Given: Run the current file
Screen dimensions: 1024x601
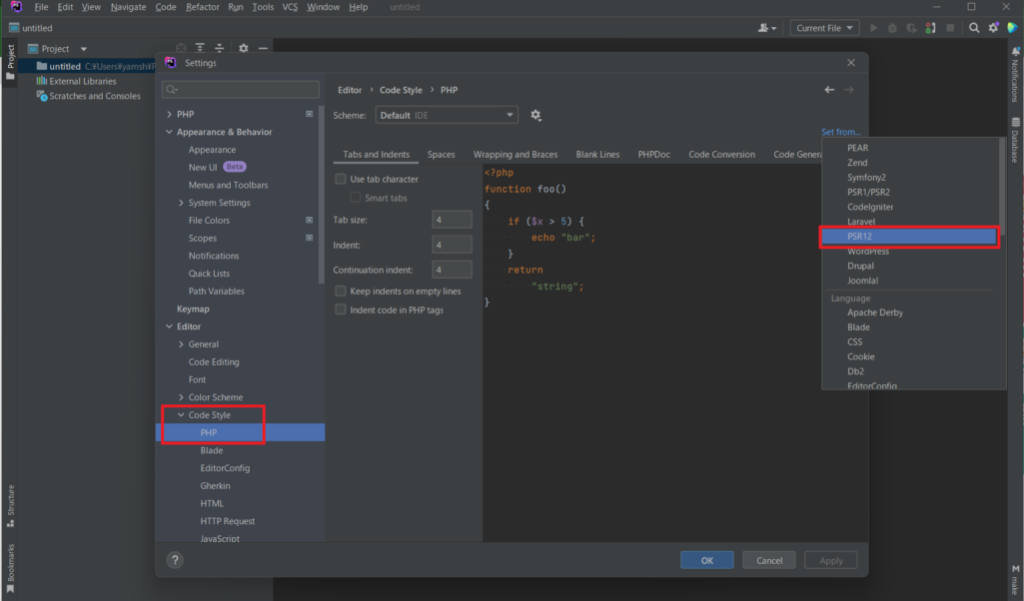Looking at the screenshot, I should pos(874,27).
